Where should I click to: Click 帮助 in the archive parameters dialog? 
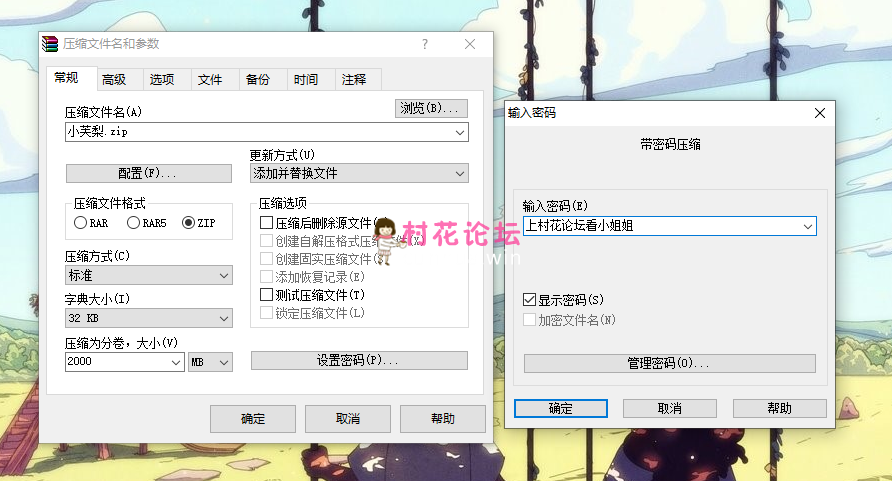(x=443, y=419)
